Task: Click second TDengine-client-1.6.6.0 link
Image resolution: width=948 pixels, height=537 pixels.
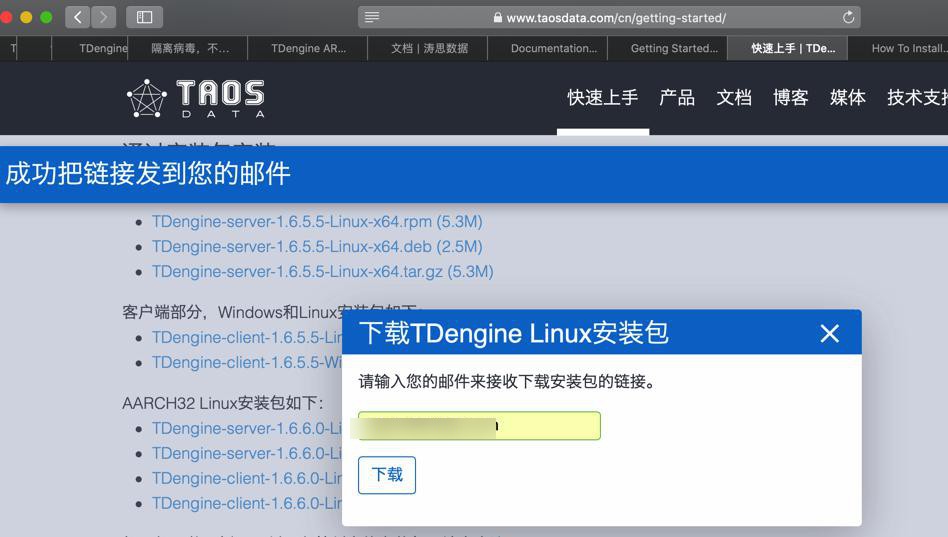Action: (x=247, y=503)
